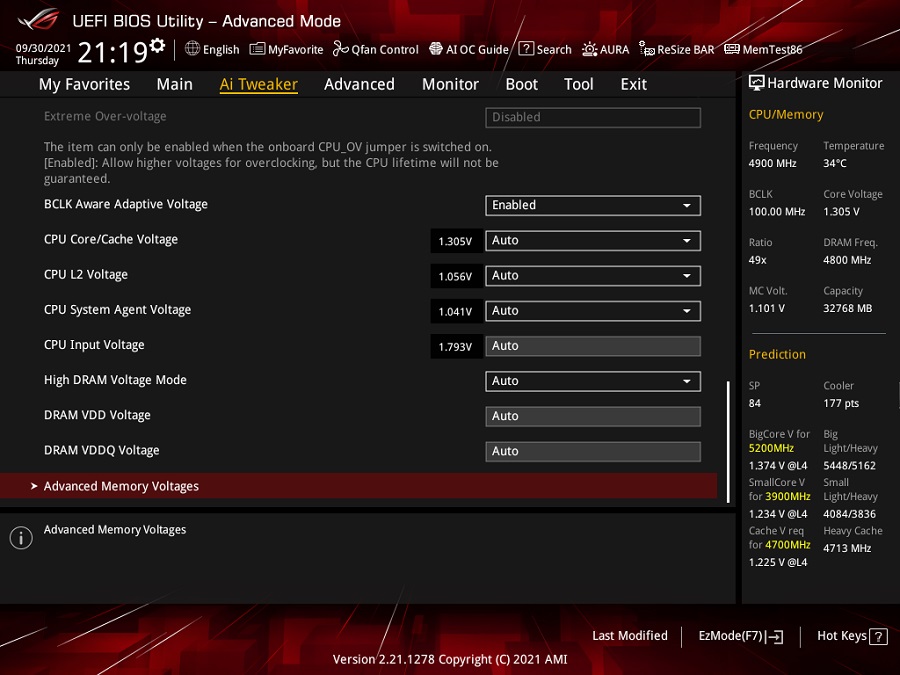
Task: Click the CPU/Memory section heading
Action: 786,114
